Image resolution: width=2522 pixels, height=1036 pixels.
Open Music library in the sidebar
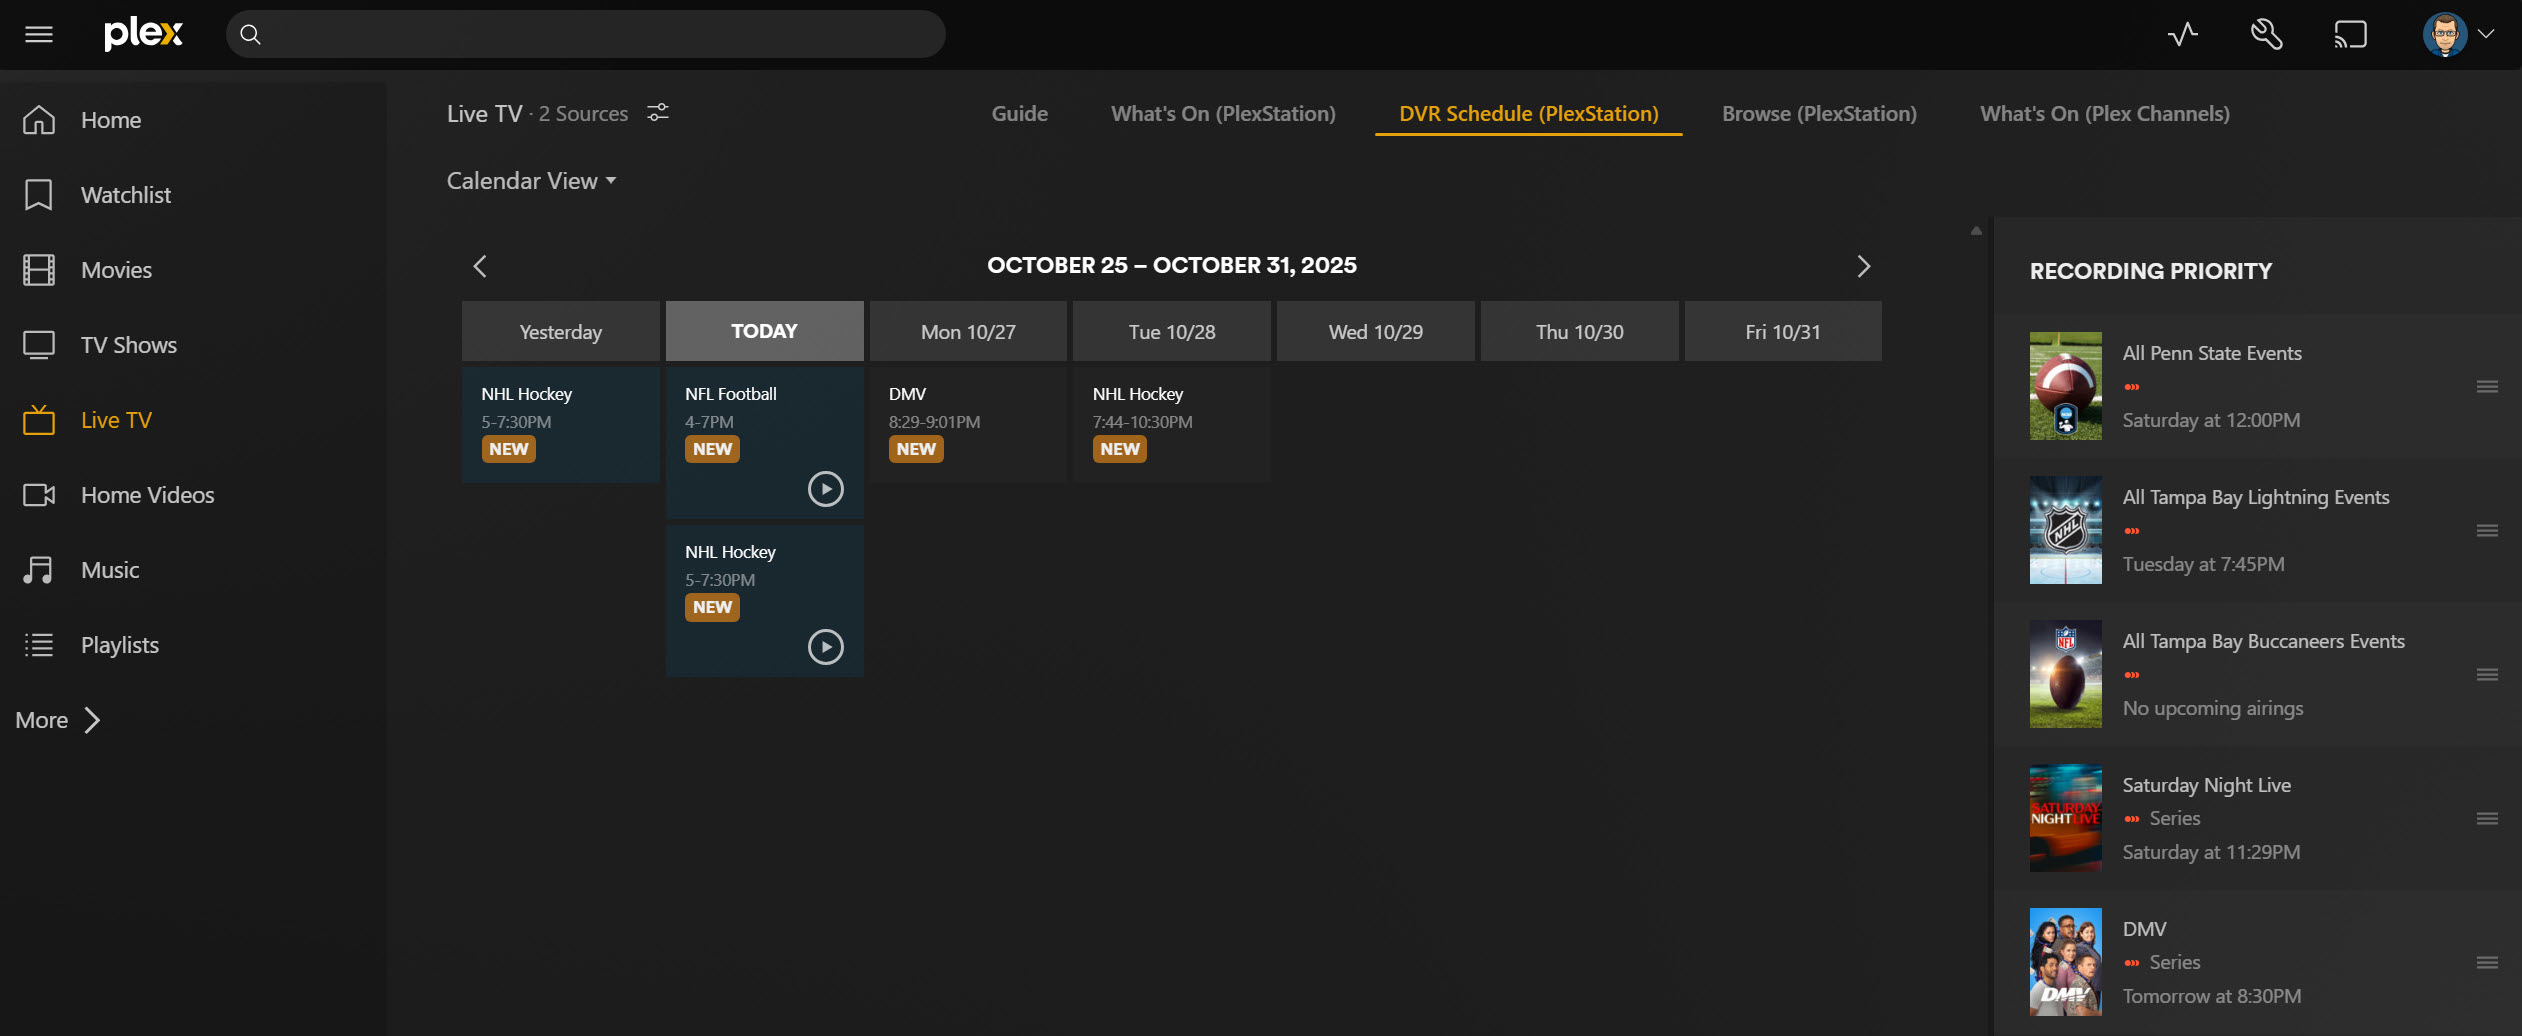tap(110, 570)
